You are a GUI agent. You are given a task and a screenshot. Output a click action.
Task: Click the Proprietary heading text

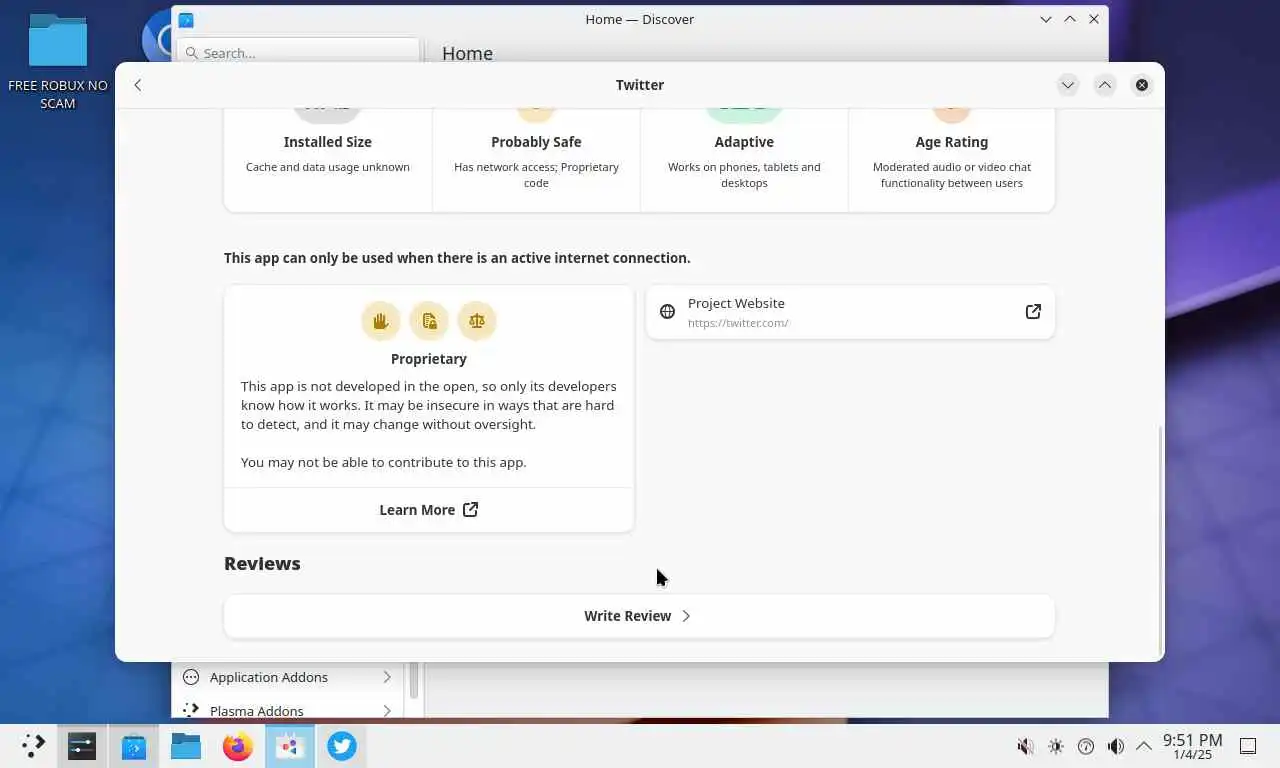point(429,359)
